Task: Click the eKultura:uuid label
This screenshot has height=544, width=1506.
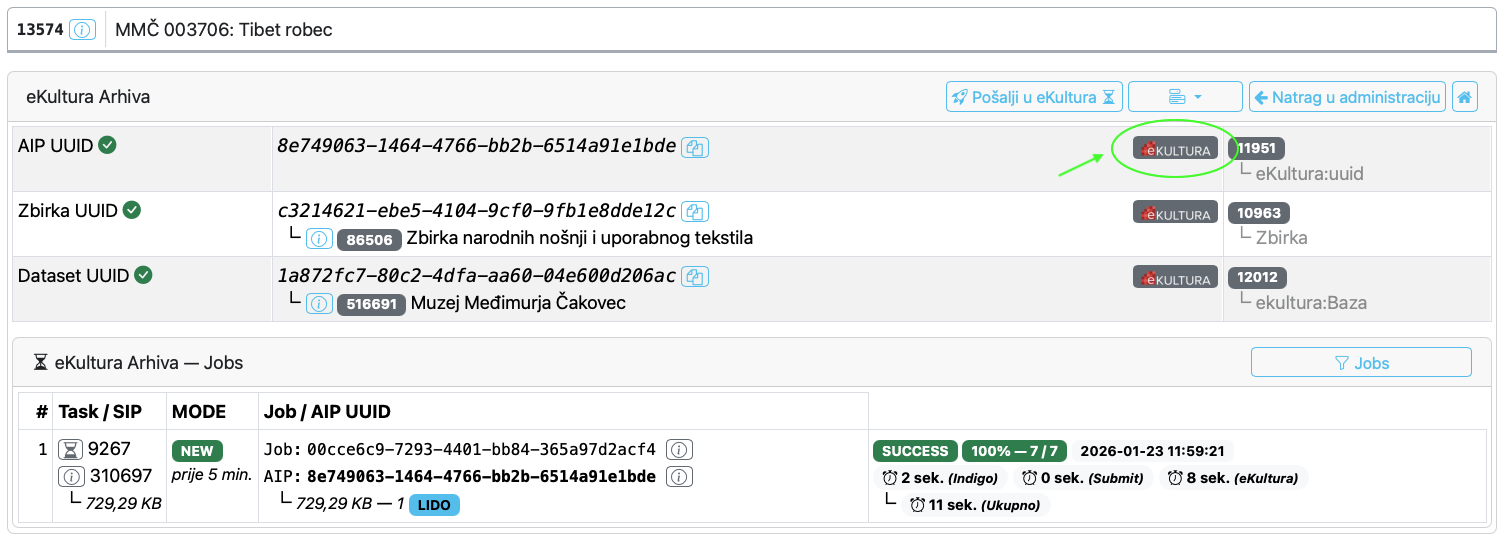Action: coord(1309,173)
